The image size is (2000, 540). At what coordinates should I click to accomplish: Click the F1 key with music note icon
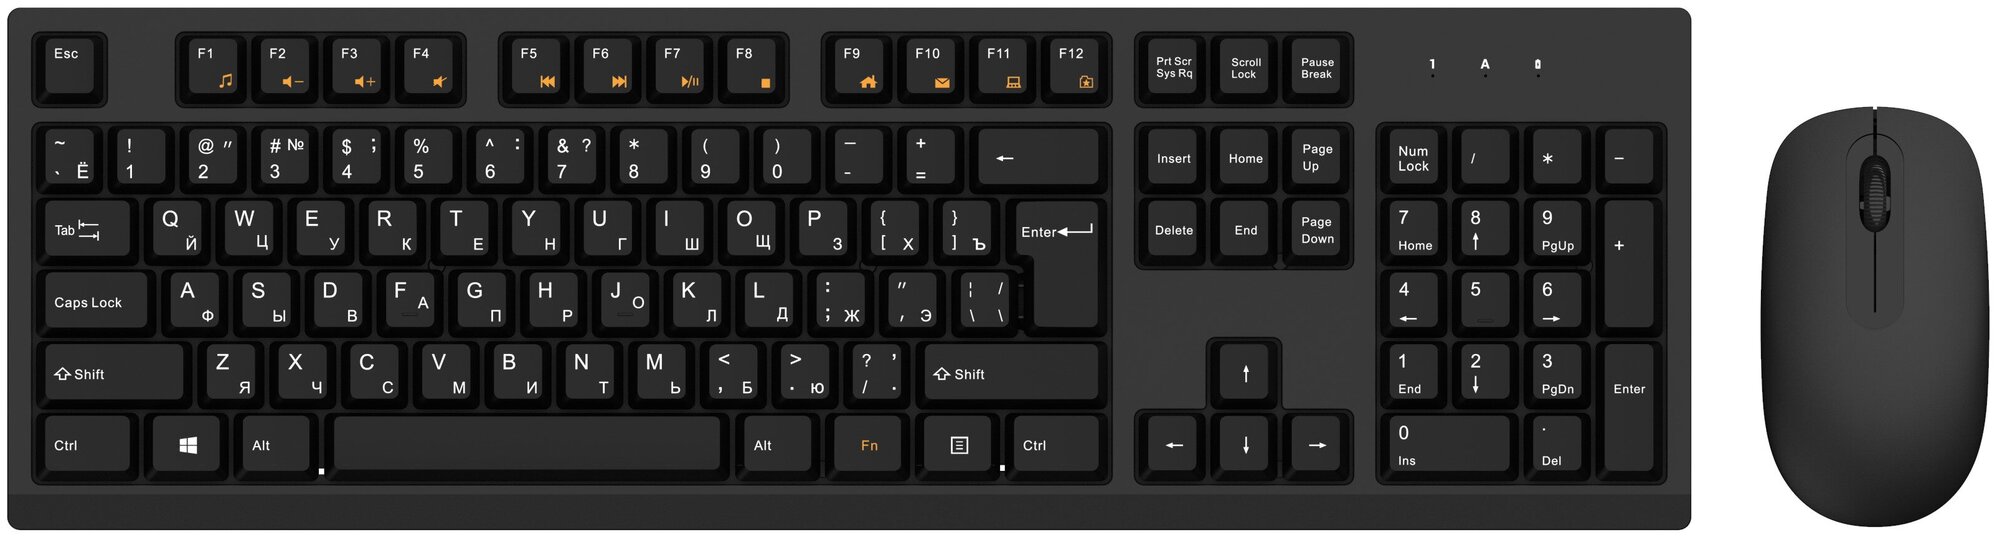click(212, 68)
